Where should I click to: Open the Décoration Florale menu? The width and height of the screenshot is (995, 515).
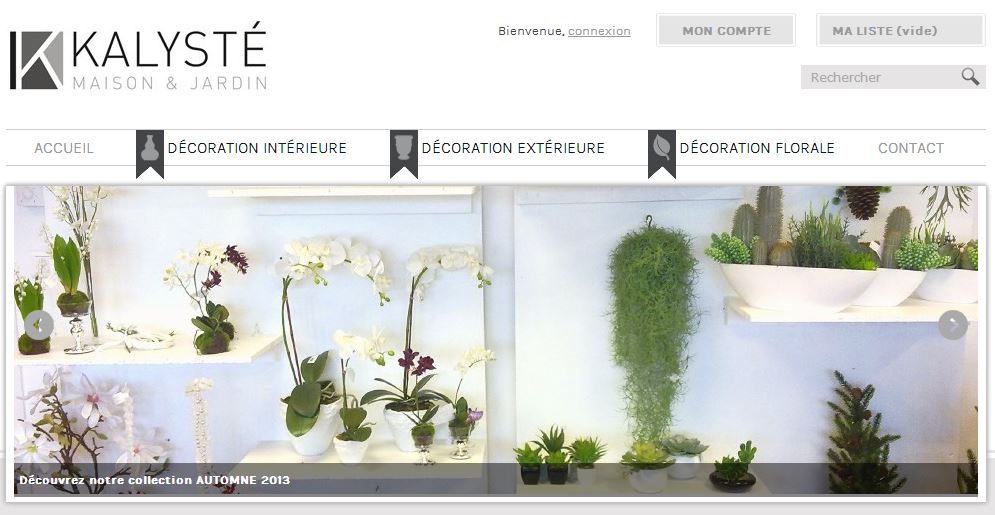(757, 148)
